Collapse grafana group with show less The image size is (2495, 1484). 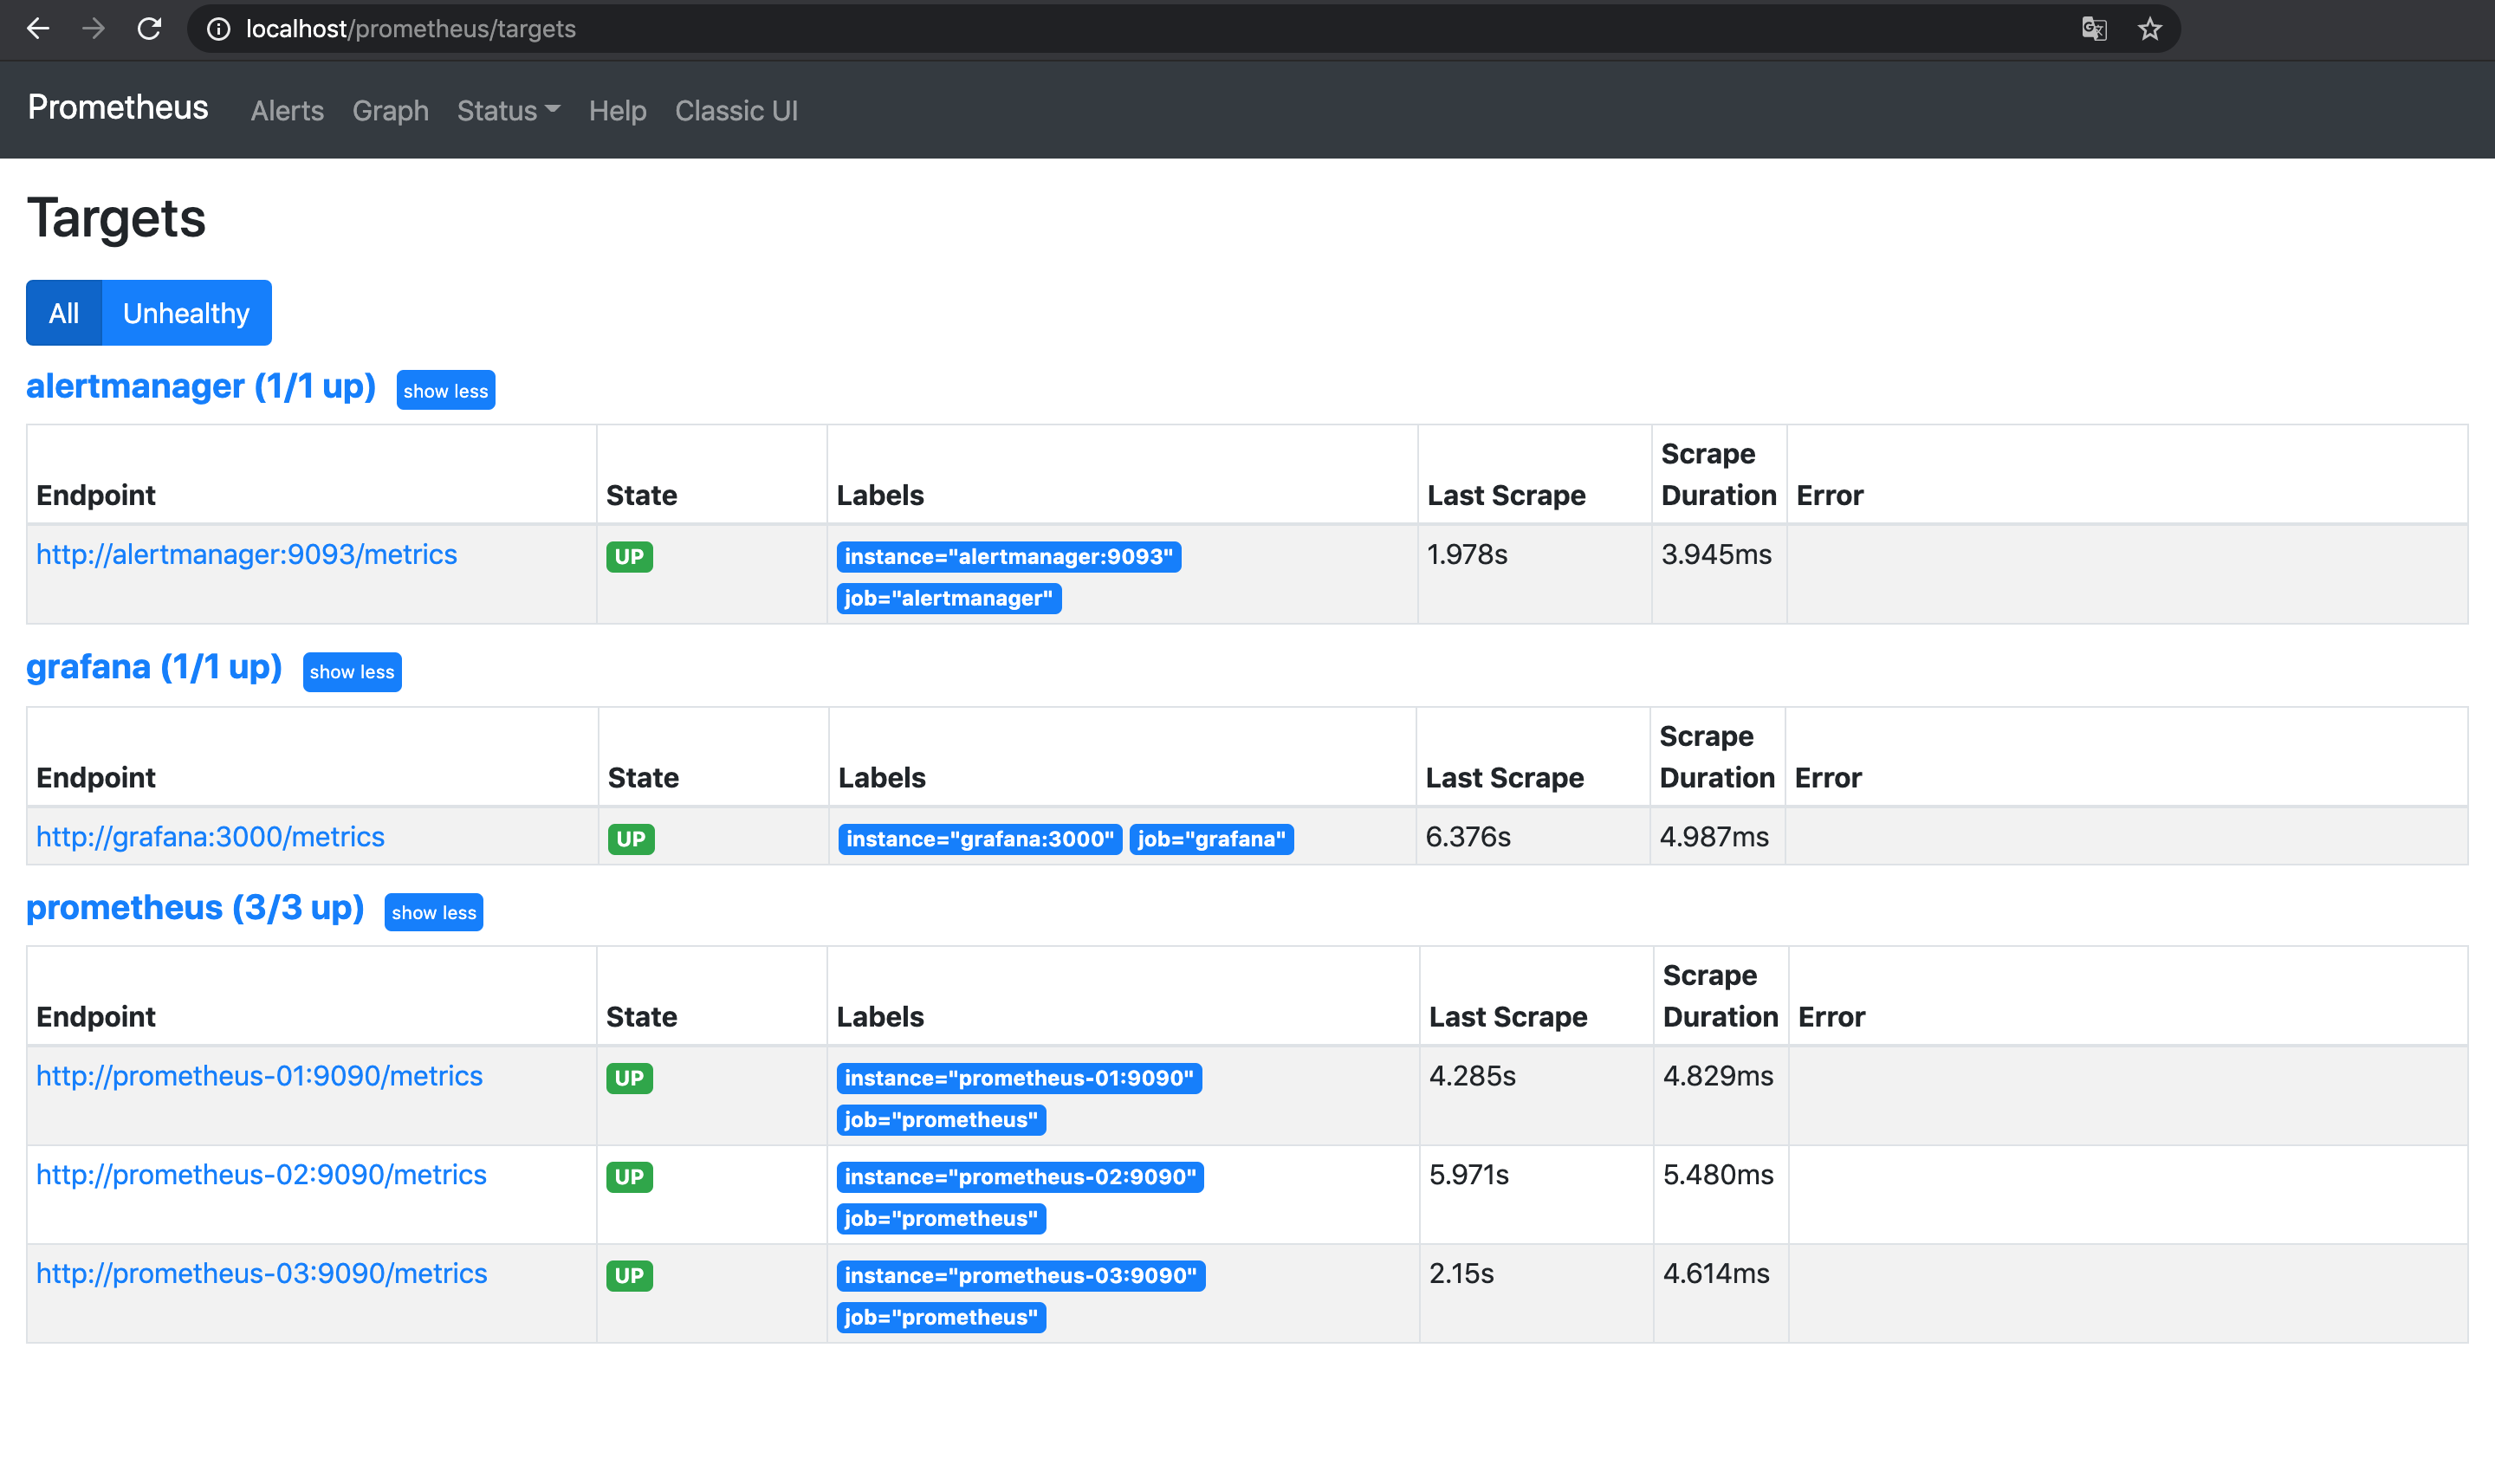tap(352, 672)
